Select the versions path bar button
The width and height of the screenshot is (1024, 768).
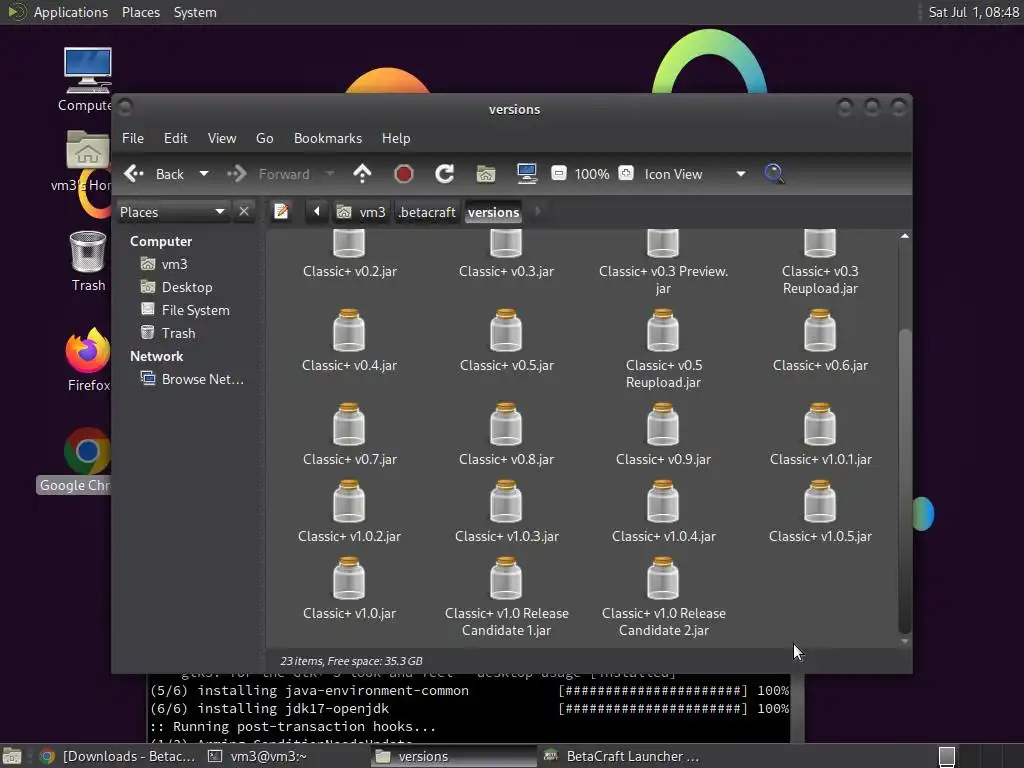click(494, 212)
